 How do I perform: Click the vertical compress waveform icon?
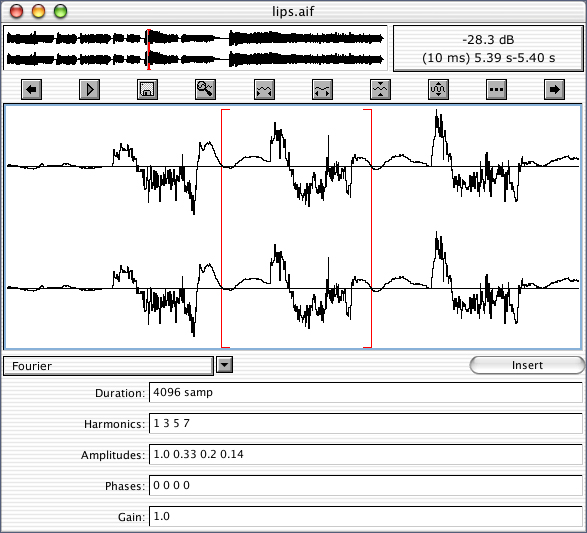pos(380,89)
